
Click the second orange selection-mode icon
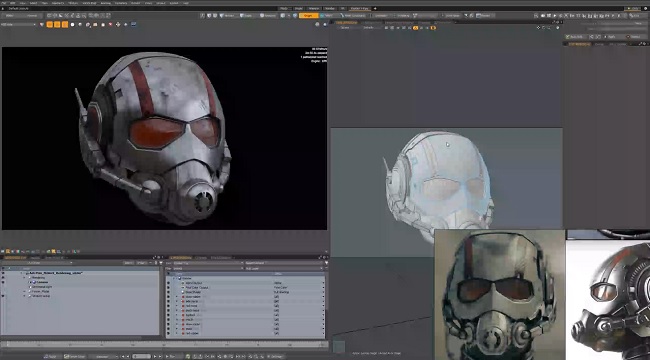tap(57, 24)
